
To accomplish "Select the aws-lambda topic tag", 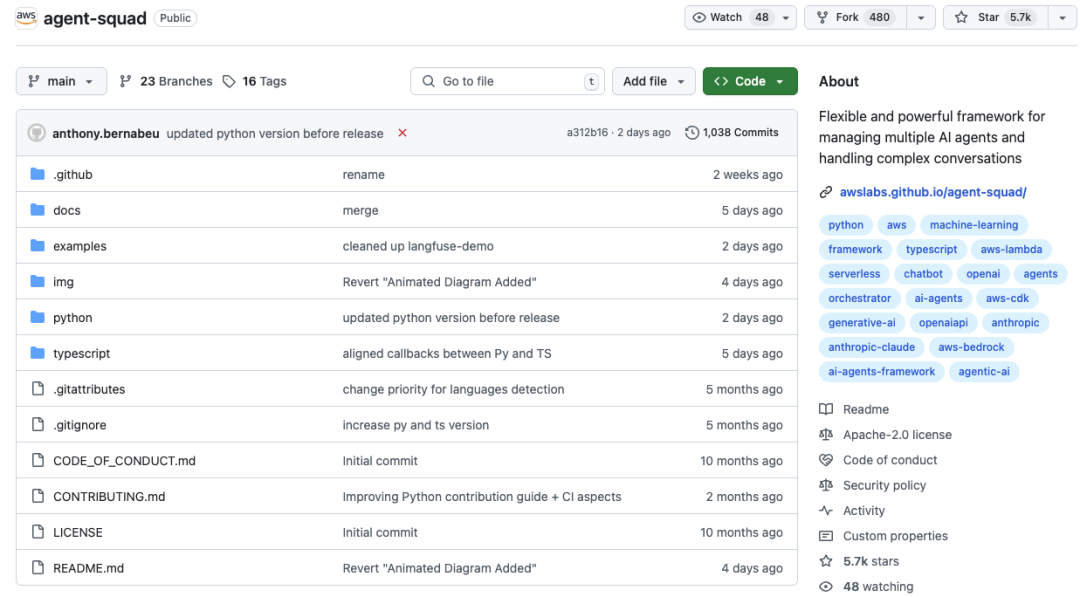I will (1011, 249).
